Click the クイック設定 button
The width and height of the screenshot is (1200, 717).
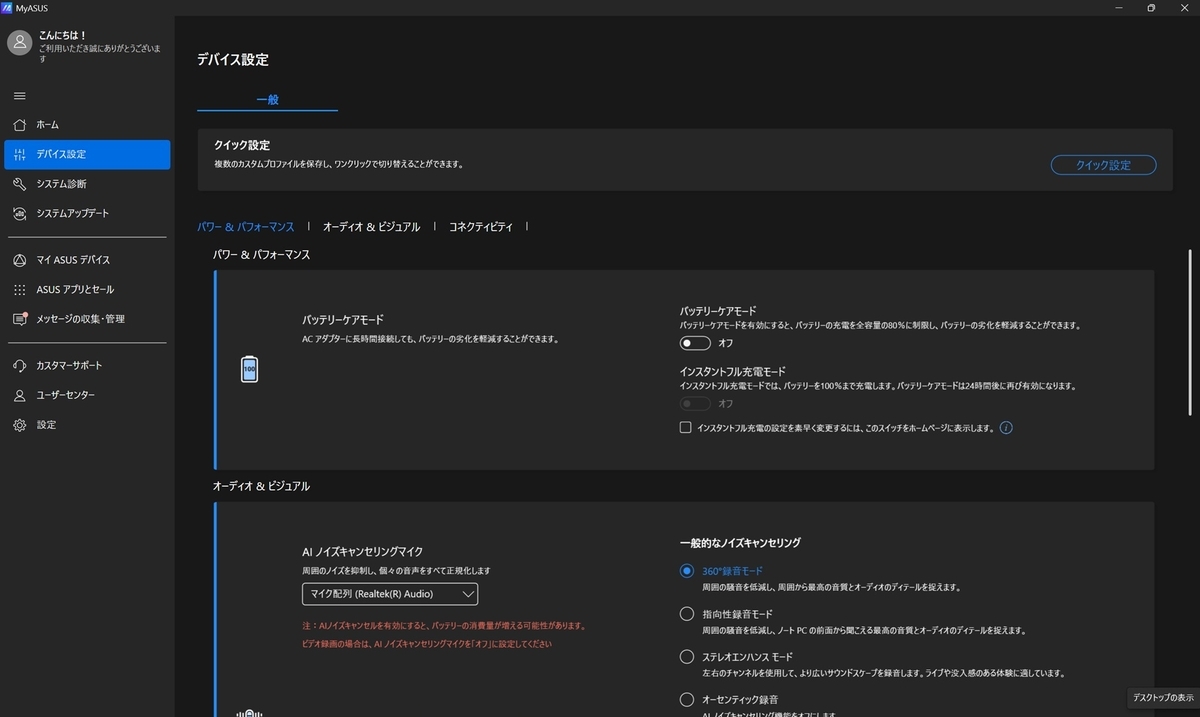click(1103, 165)
